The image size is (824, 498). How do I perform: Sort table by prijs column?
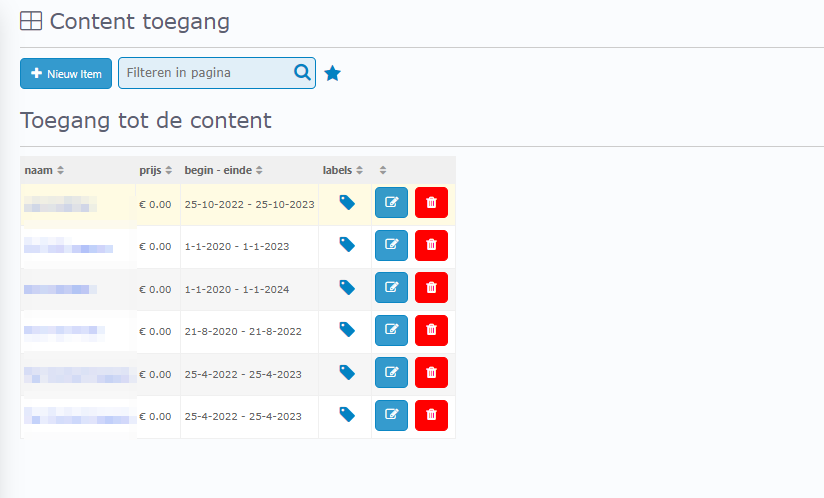(x=155, y=170)
